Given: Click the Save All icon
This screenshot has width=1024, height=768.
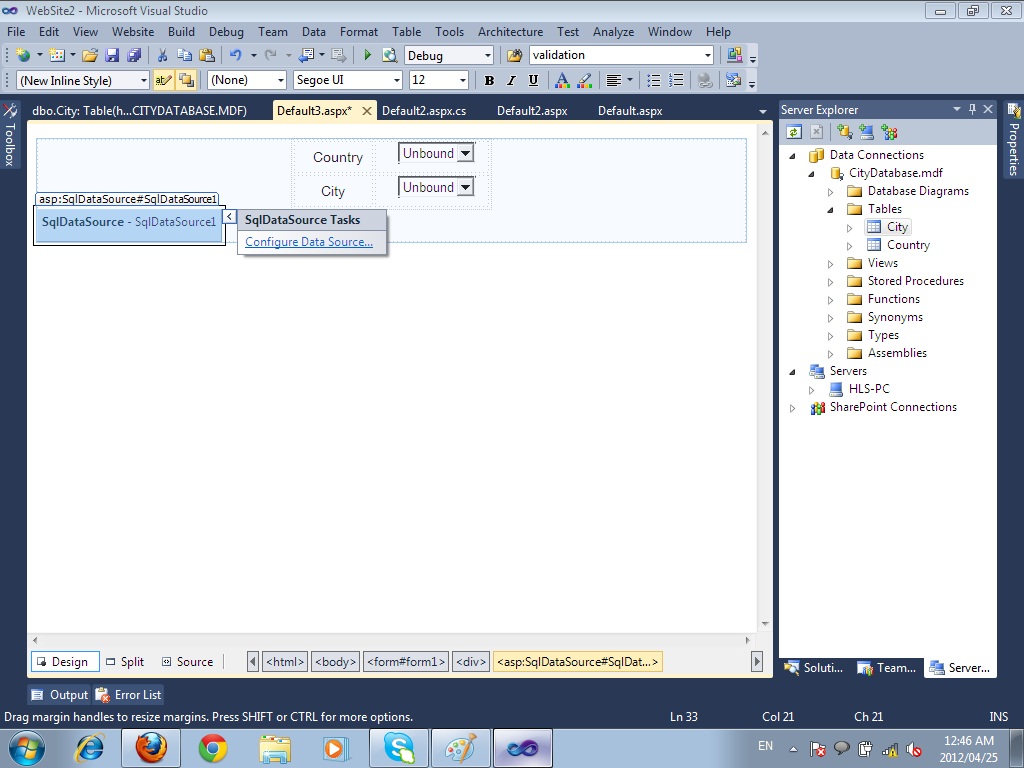Looking at the screenshot, I should pyautogui.click(x=134, y=56).
